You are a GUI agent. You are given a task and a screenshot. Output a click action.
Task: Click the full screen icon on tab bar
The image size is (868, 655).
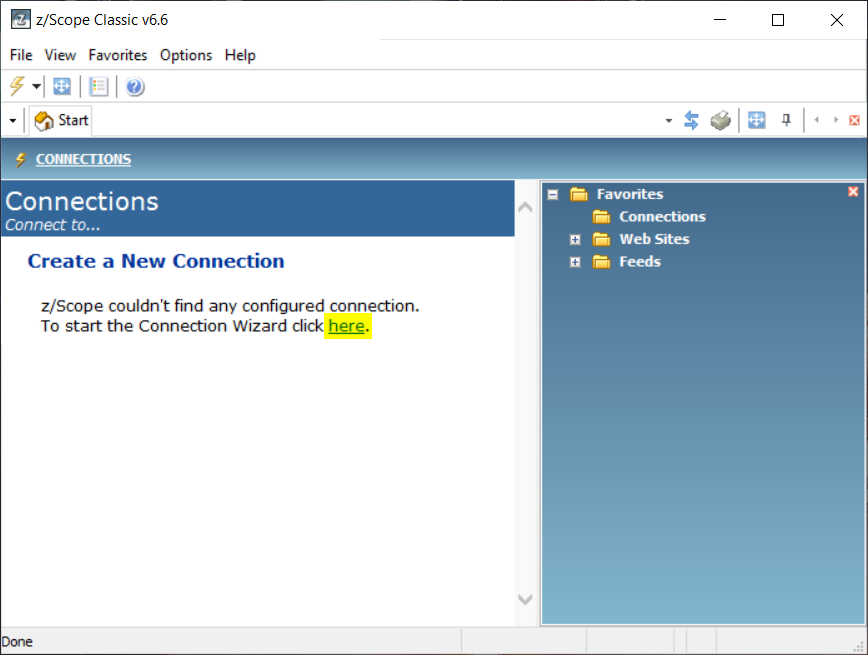[757, 120]
